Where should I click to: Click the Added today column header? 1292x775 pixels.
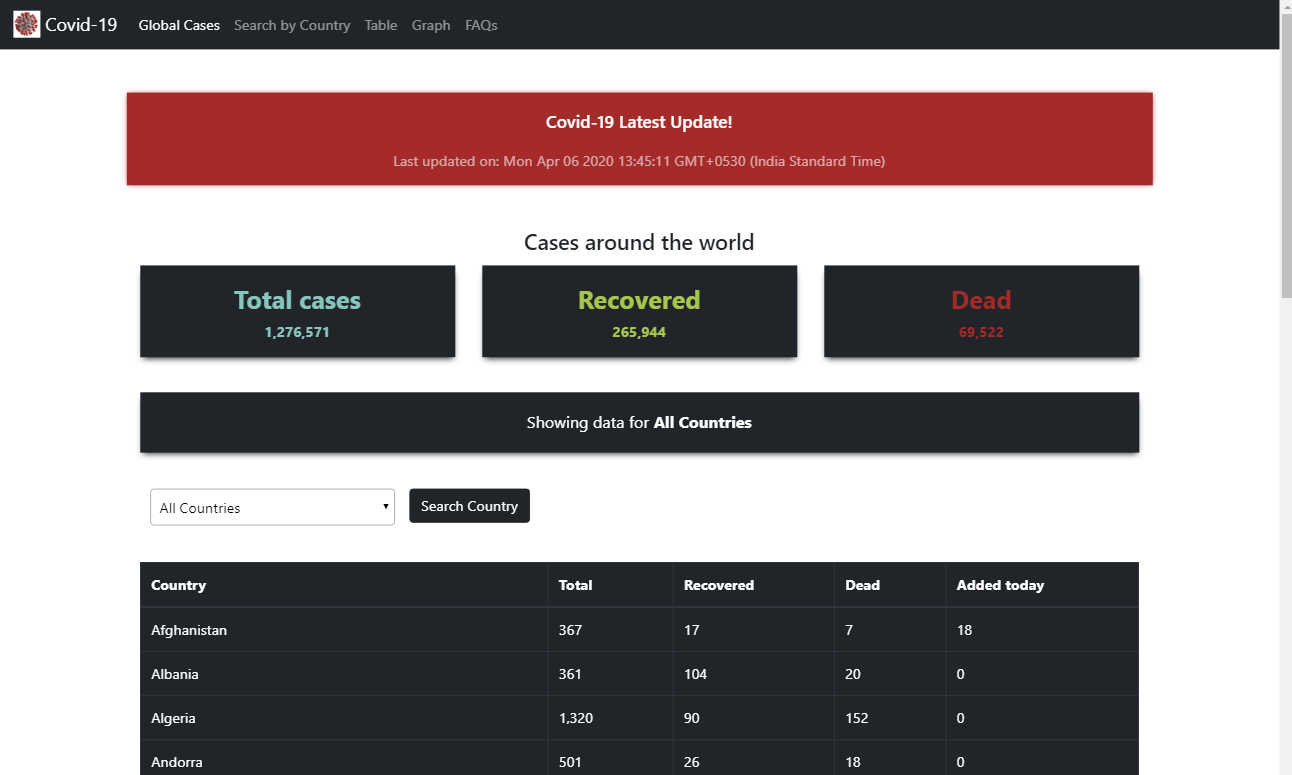point(1000,585)
